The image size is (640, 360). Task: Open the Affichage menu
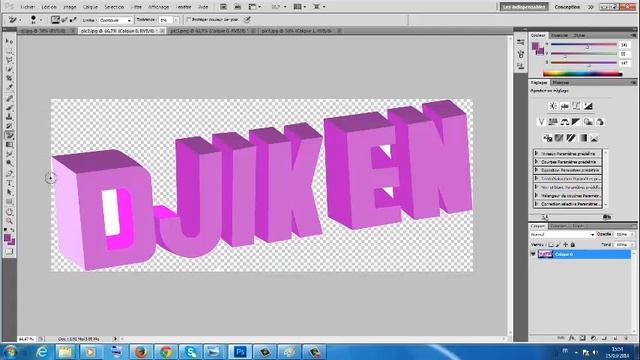tap(158, 7)
